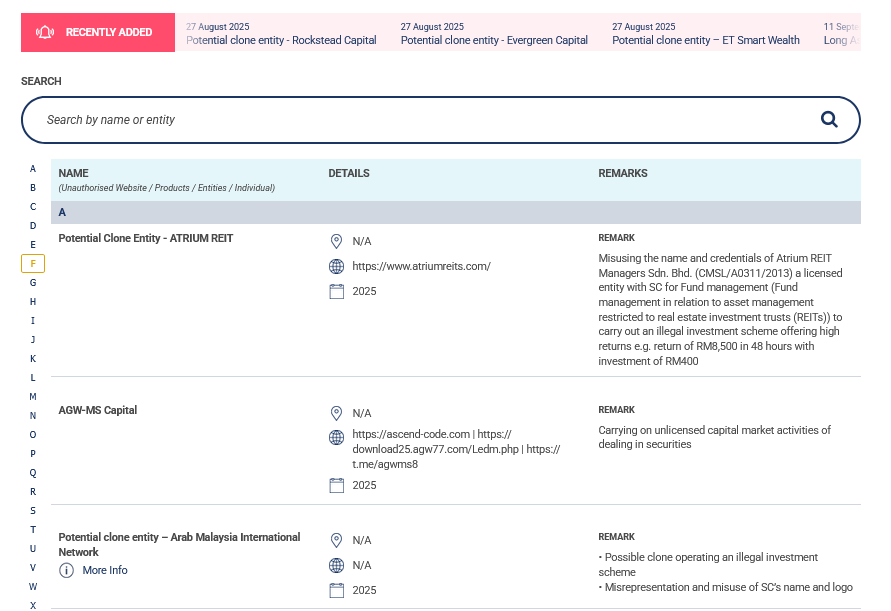Click the More Info circle icon
The image size is (891, 611).
click(x=66, y=570)
